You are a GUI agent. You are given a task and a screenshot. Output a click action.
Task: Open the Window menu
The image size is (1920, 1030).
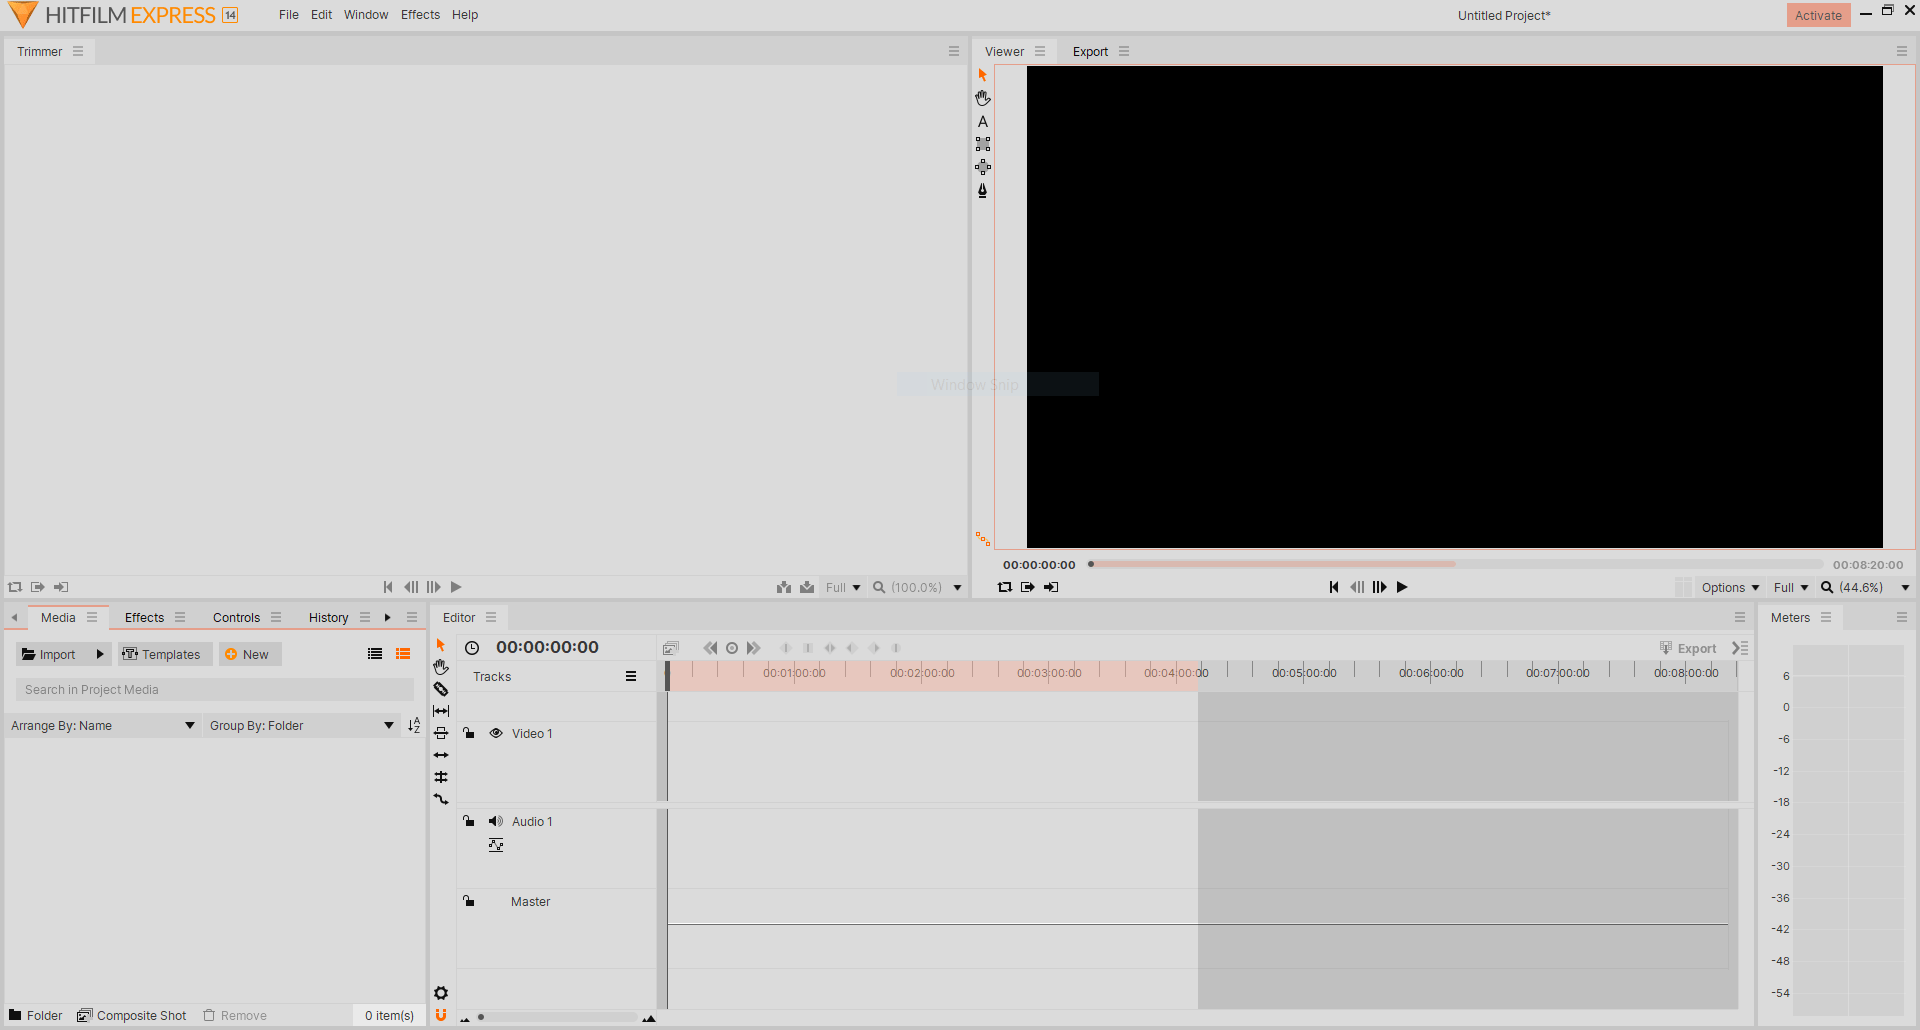(x=366, y=15)
